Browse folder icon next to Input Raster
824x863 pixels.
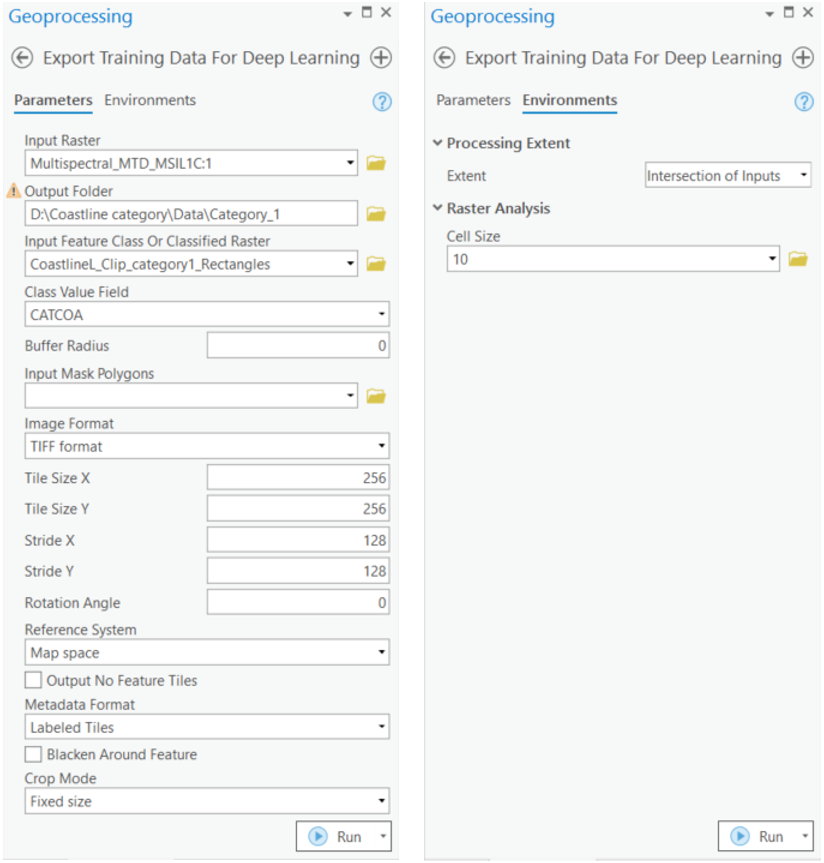(x=376, y=163)
